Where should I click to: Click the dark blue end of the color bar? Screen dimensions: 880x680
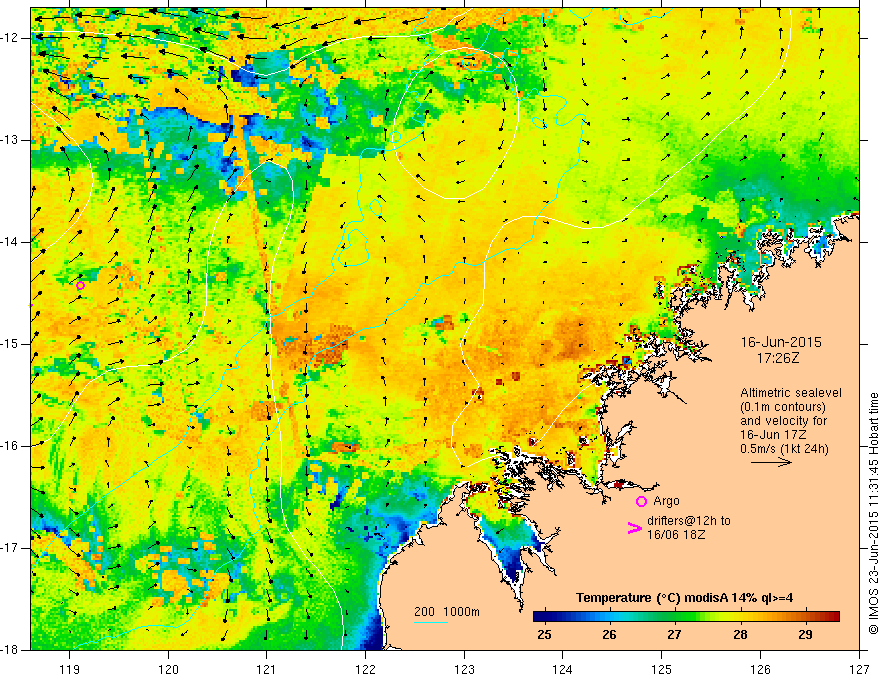click(x=538, y=616)
